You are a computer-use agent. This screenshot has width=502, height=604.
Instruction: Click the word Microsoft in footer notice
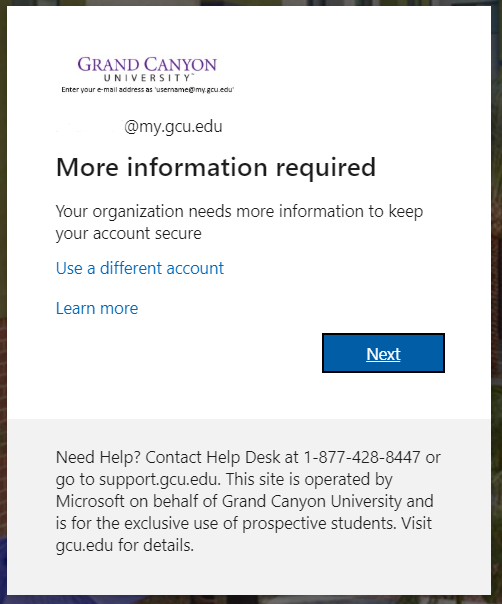[90, 502]
